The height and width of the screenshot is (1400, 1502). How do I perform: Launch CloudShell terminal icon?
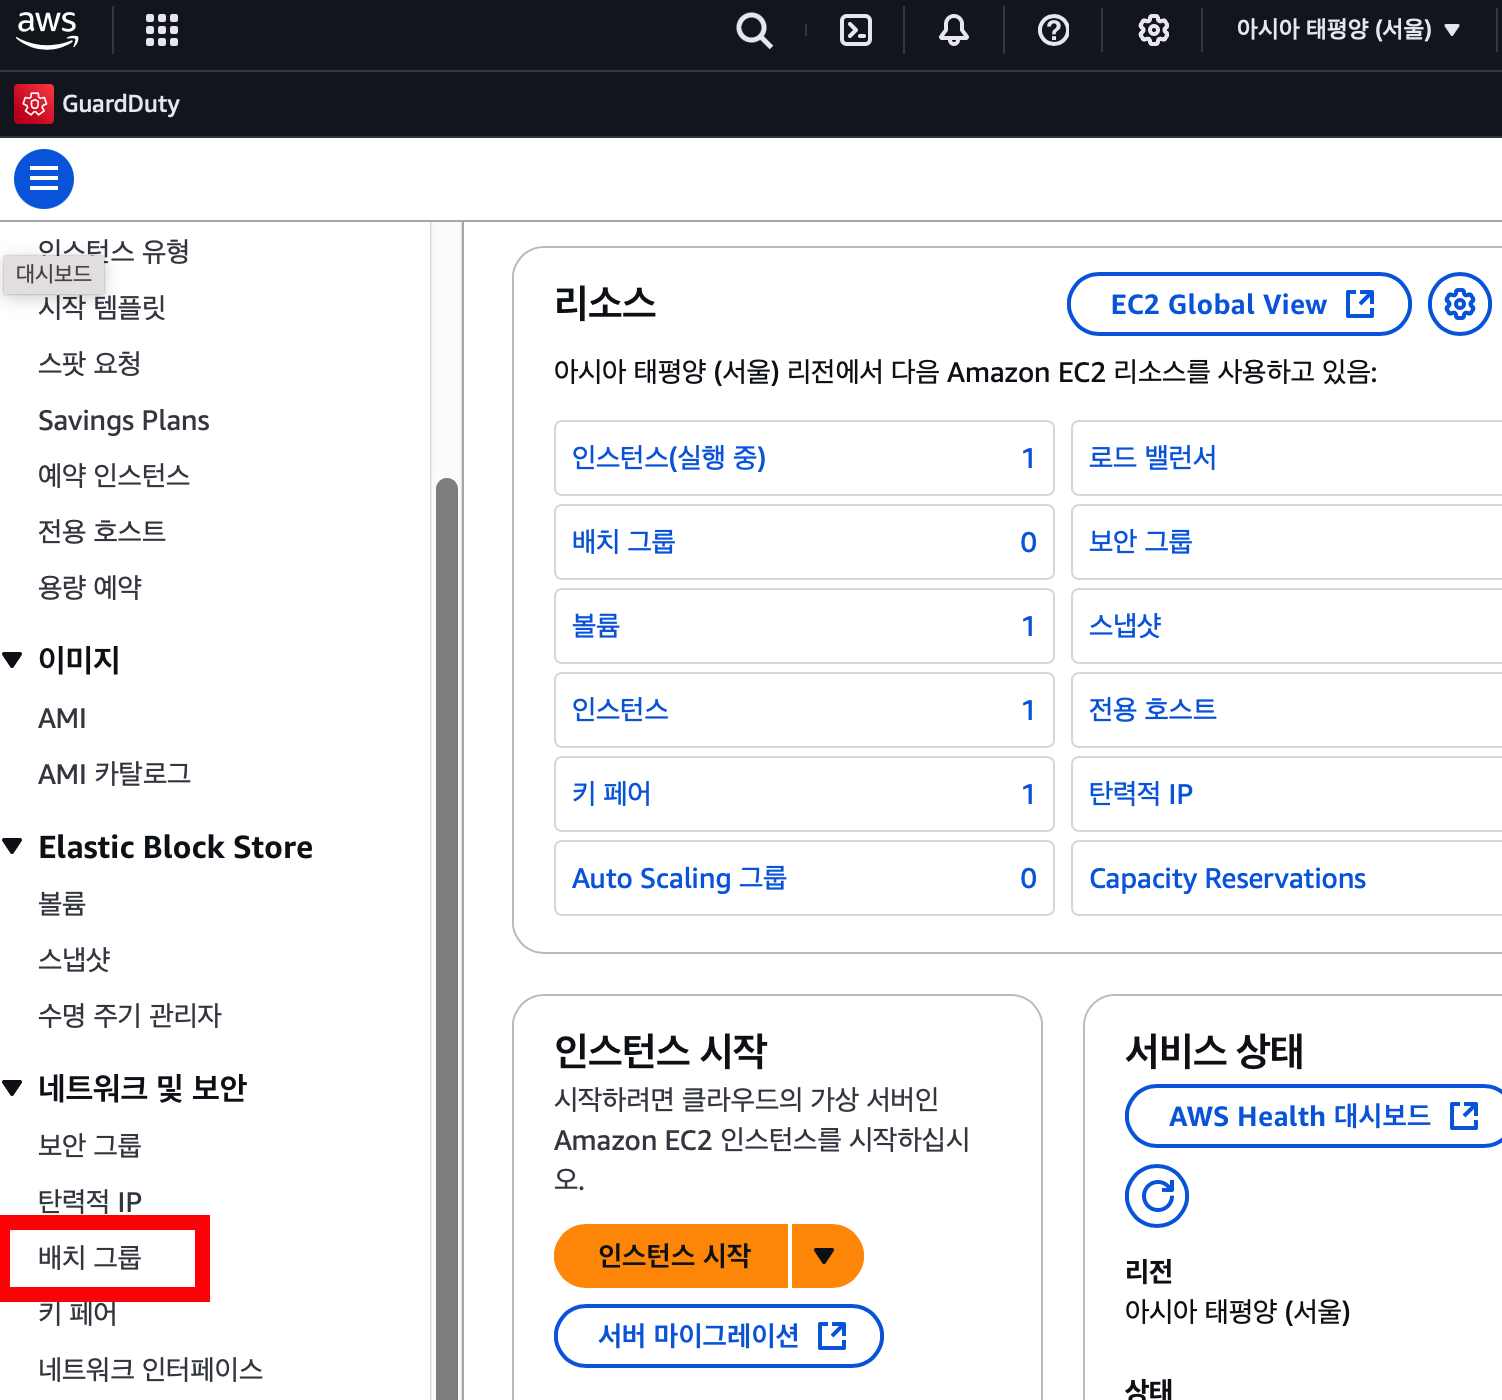(856, 30)
